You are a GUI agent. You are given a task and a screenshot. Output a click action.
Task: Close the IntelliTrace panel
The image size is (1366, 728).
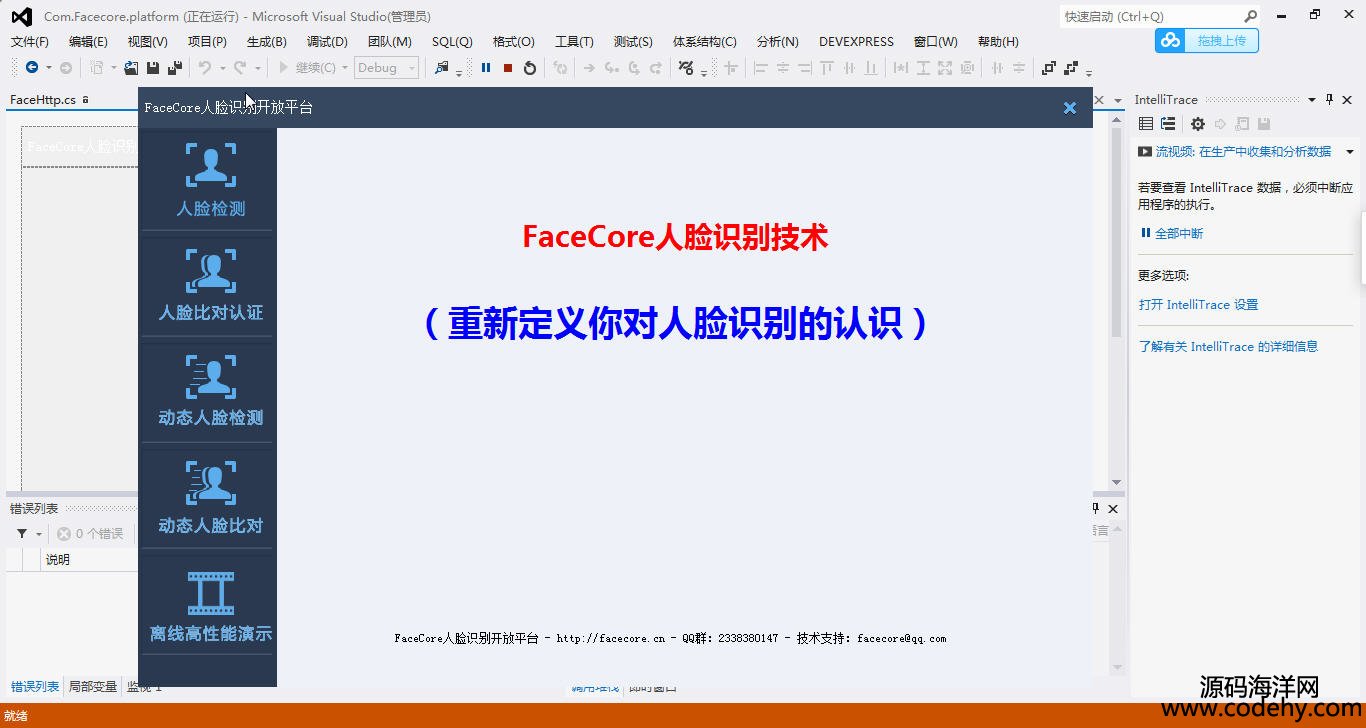coord(1349,100)
